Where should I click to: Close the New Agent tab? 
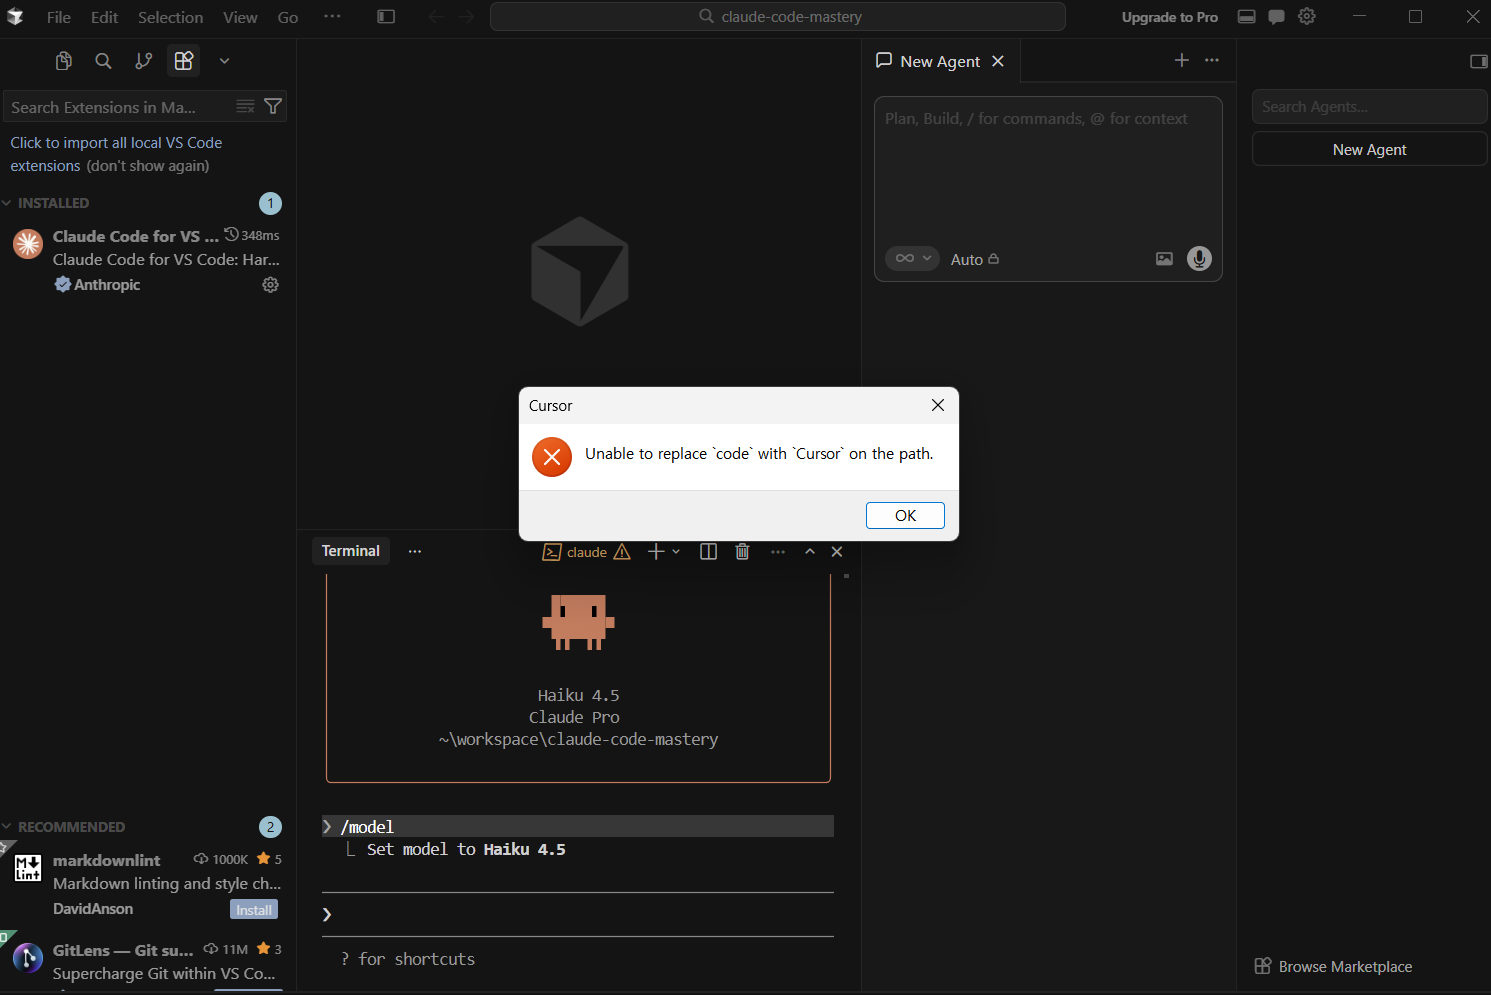pyautogui.click(x=998, y=61)
